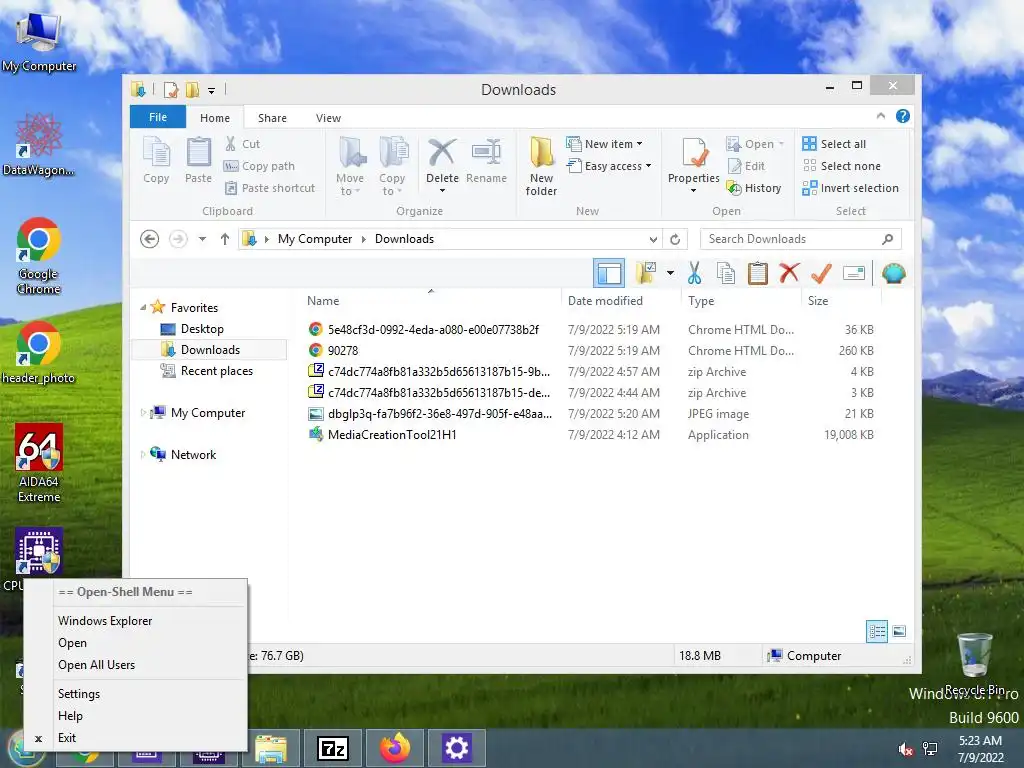Click the Back navigation arrow
This screenshot has width=1024, height=768.
coord(150,239)
